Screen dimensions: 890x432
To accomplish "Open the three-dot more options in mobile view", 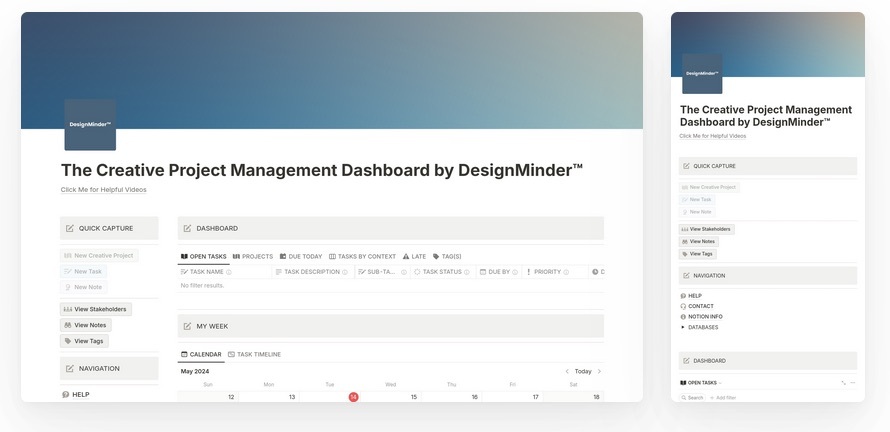I will 853,383.
